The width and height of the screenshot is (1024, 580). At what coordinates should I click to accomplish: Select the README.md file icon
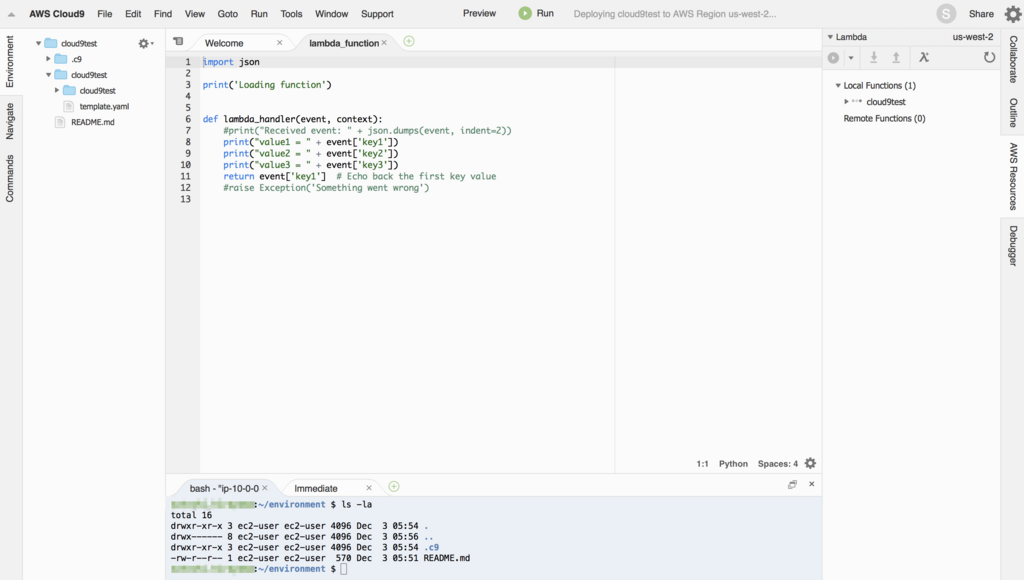60,121
